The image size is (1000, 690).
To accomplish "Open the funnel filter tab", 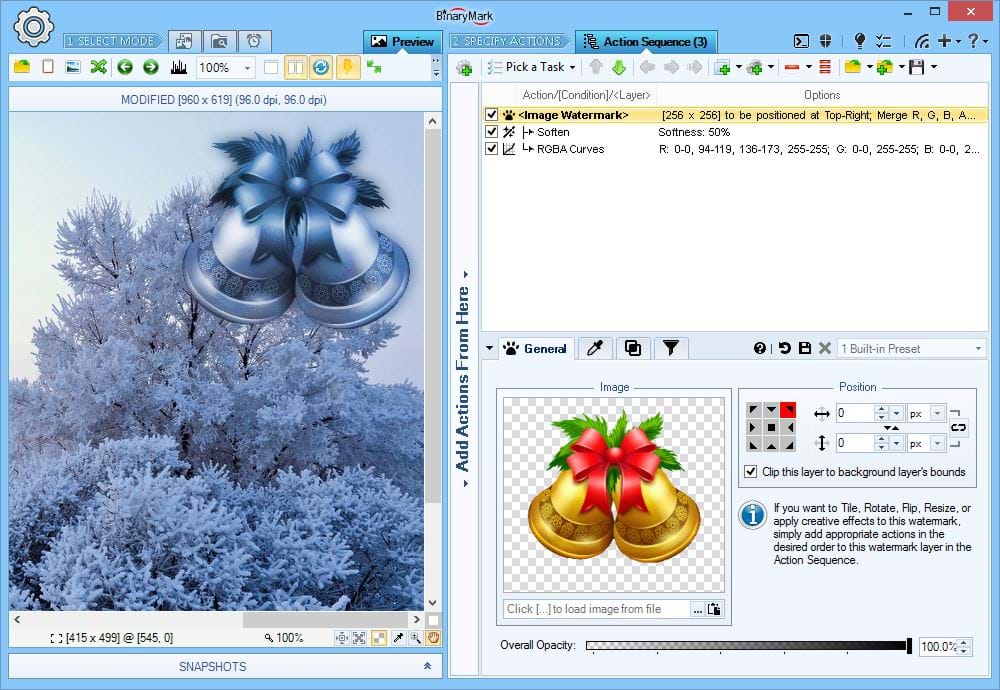I will (670, 348).
